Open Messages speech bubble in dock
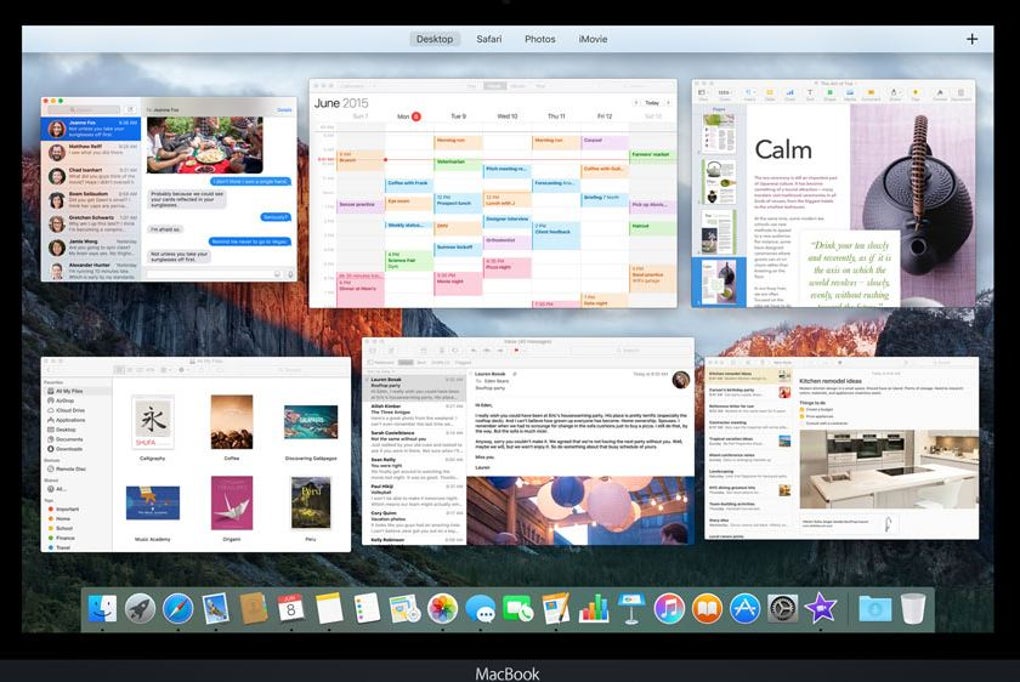The image size is (1020, 682). coord(480,609)
